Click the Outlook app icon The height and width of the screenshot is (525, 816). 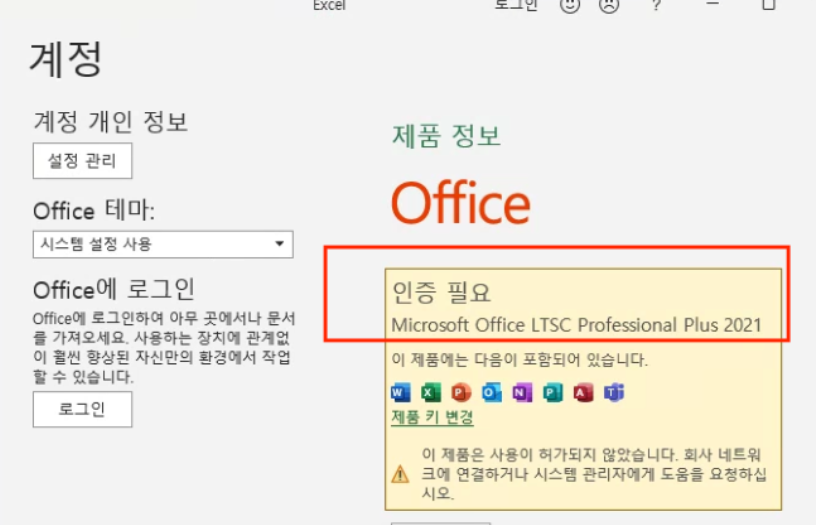click(x=492, y=392)
